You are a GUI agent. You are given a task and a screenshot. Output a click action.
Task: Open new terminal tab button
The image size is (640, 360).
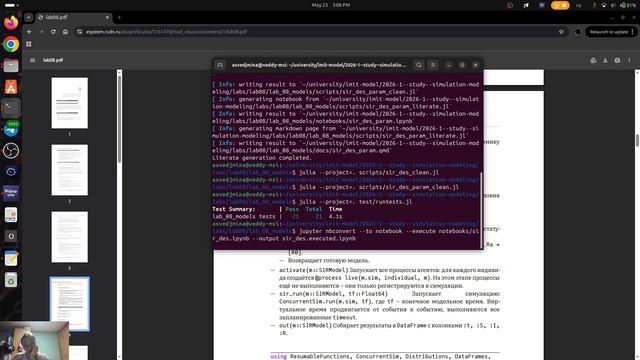click(220, 65)
